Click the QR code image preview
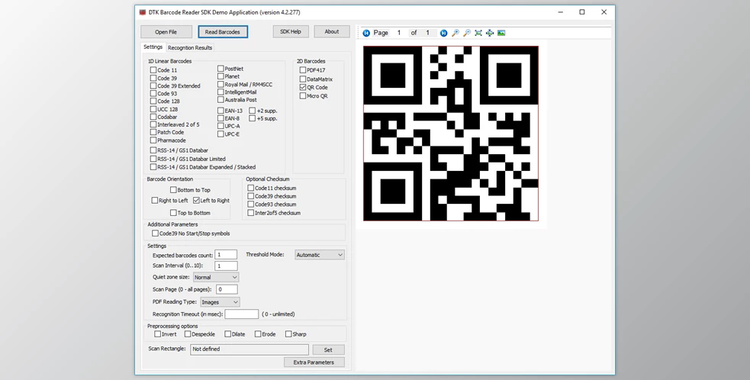The width and height of the screenshot is (750, 380). 451,134
